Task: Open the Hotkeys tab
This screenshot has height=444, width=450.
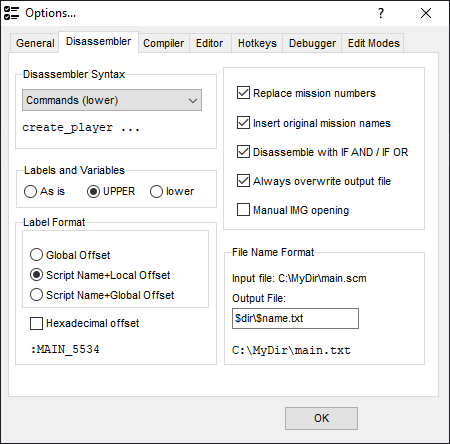Action: 257,43
